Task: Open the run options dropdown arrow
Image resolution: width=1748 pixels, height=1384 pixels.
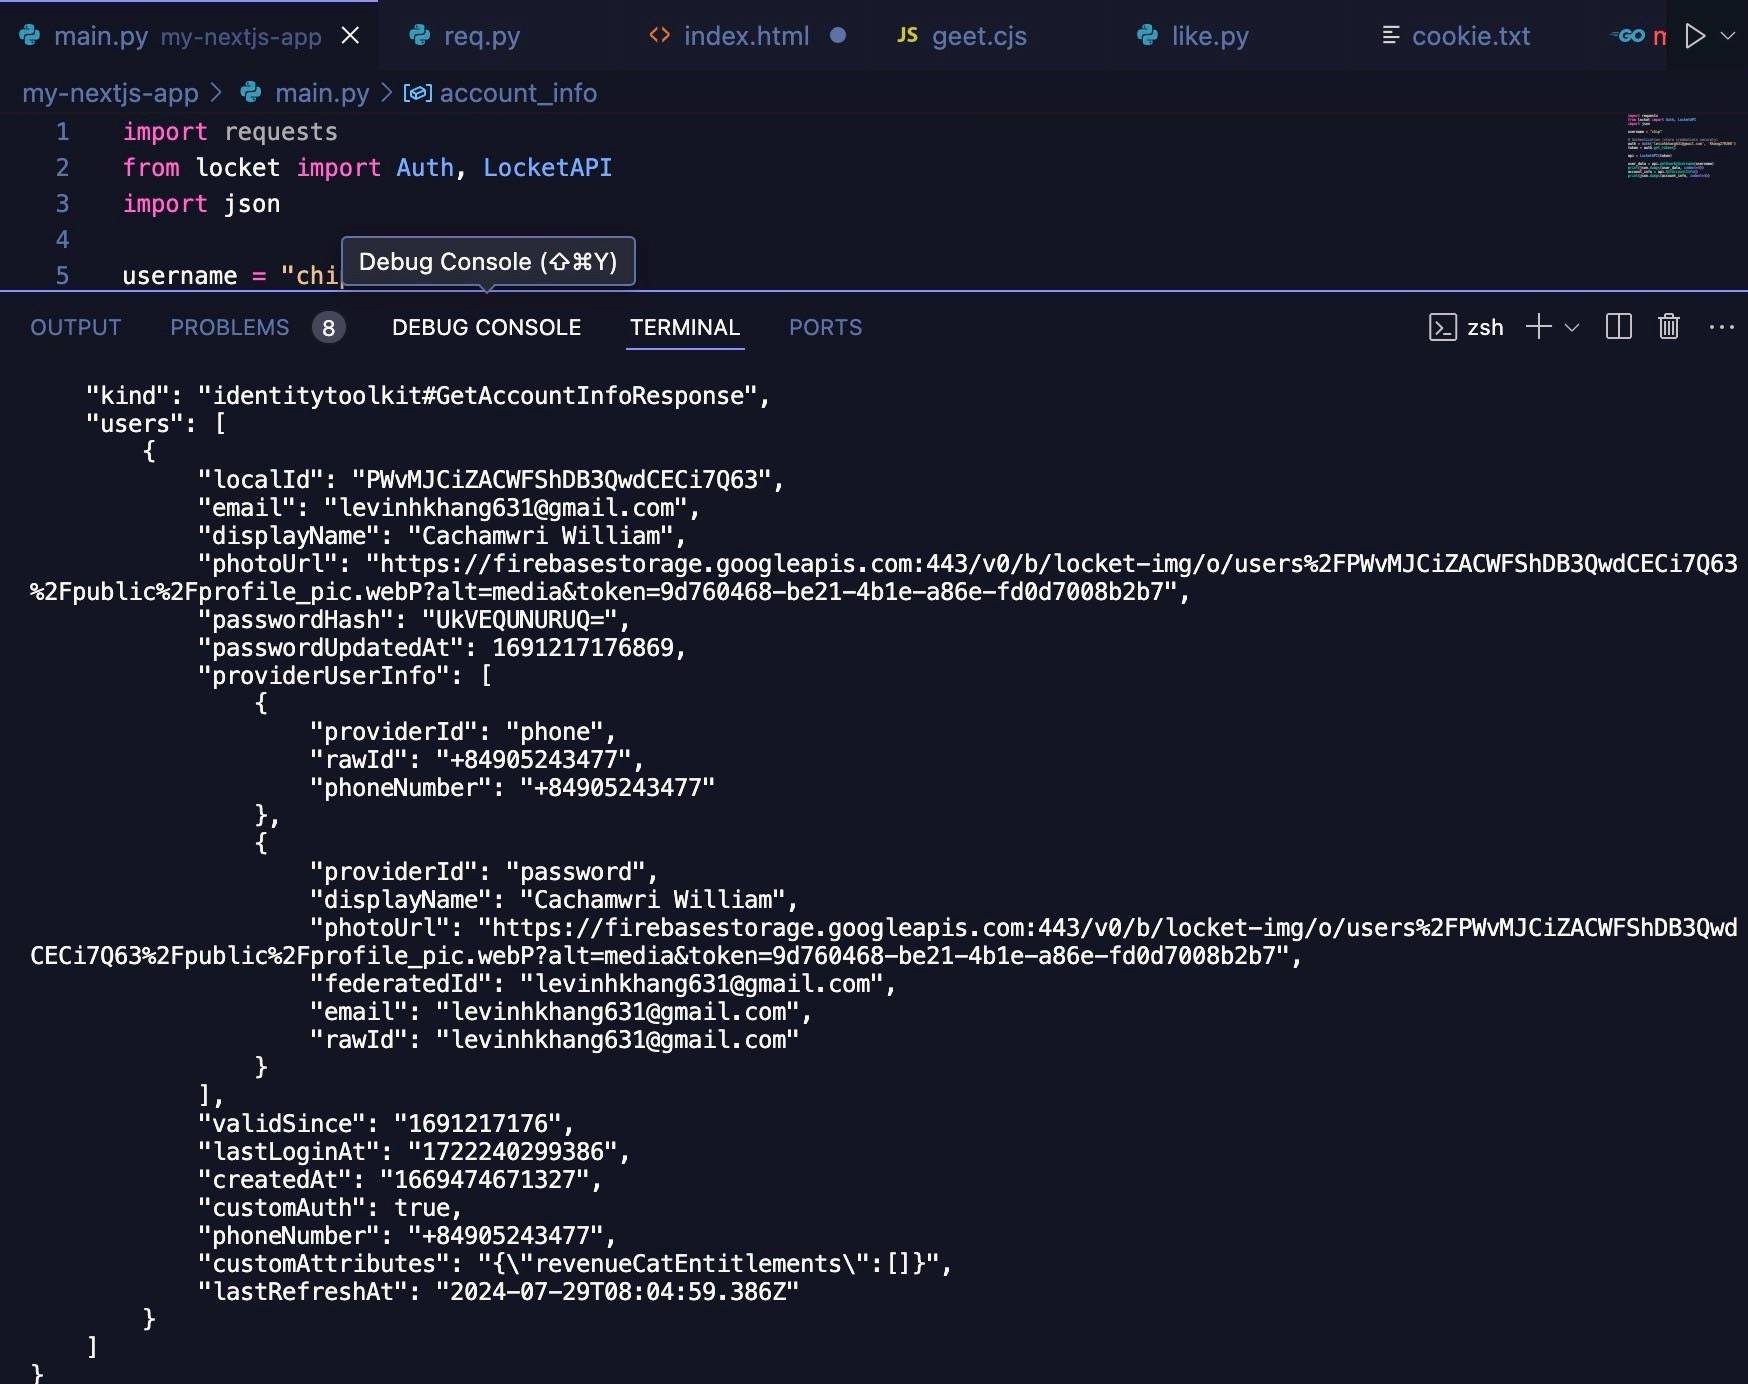Action: (1727, 36)
